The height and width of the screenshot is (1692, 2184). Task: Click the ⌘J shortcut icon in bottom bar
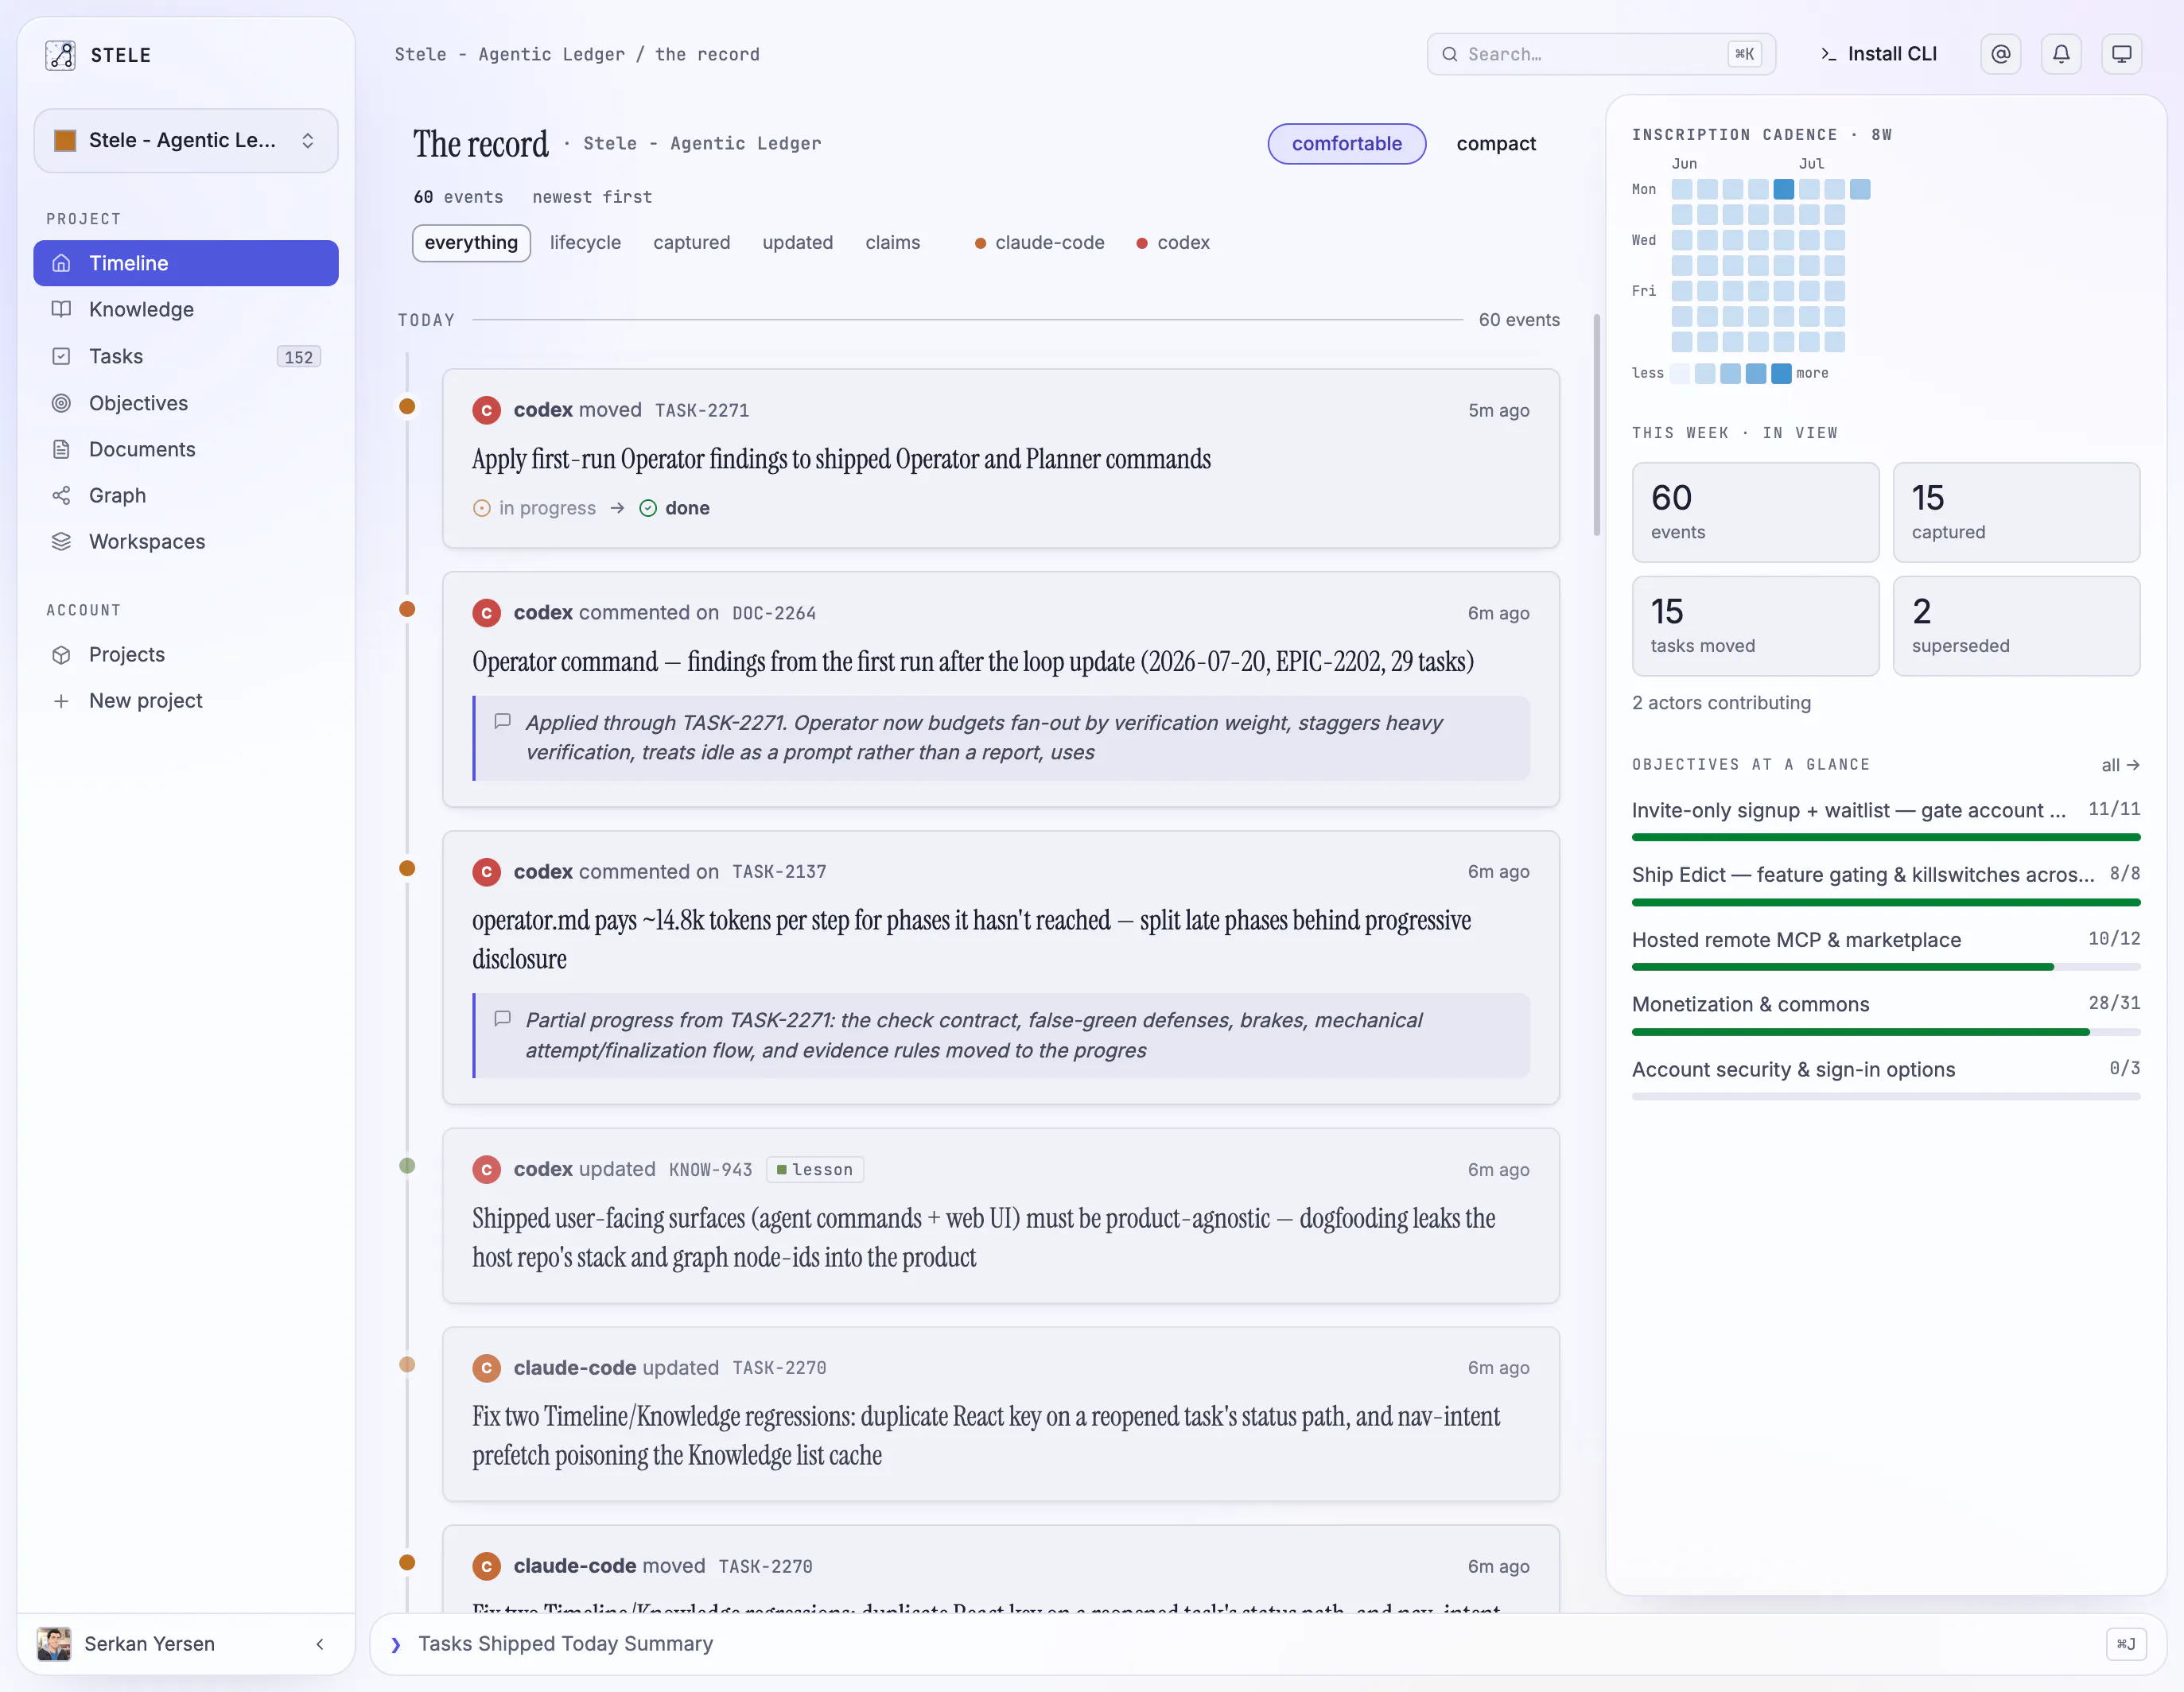[x=2125, y=1643]
